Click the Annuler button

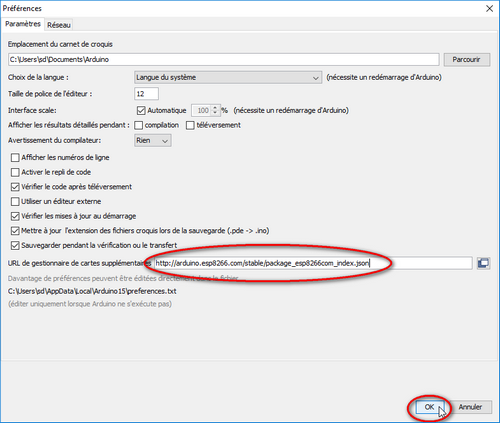pyautogui.click(x=470, y=407)
